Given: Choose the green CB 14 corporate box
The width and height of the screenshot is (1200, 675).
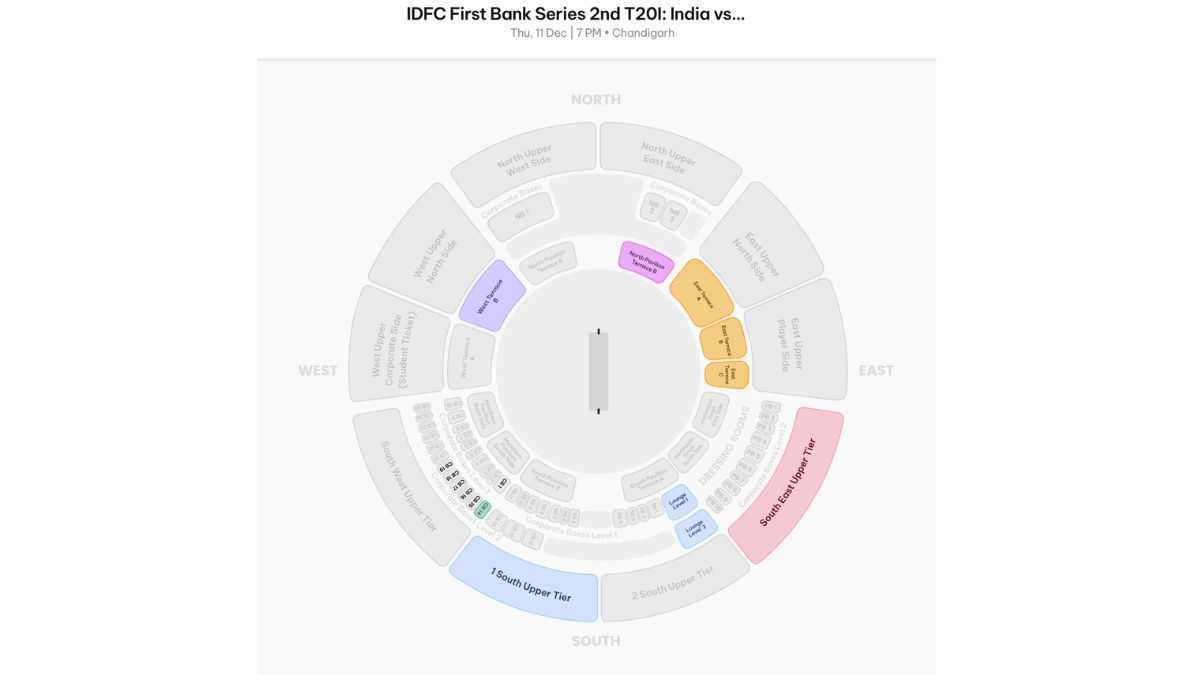Looking at the screenshot, I should point(482,509).
